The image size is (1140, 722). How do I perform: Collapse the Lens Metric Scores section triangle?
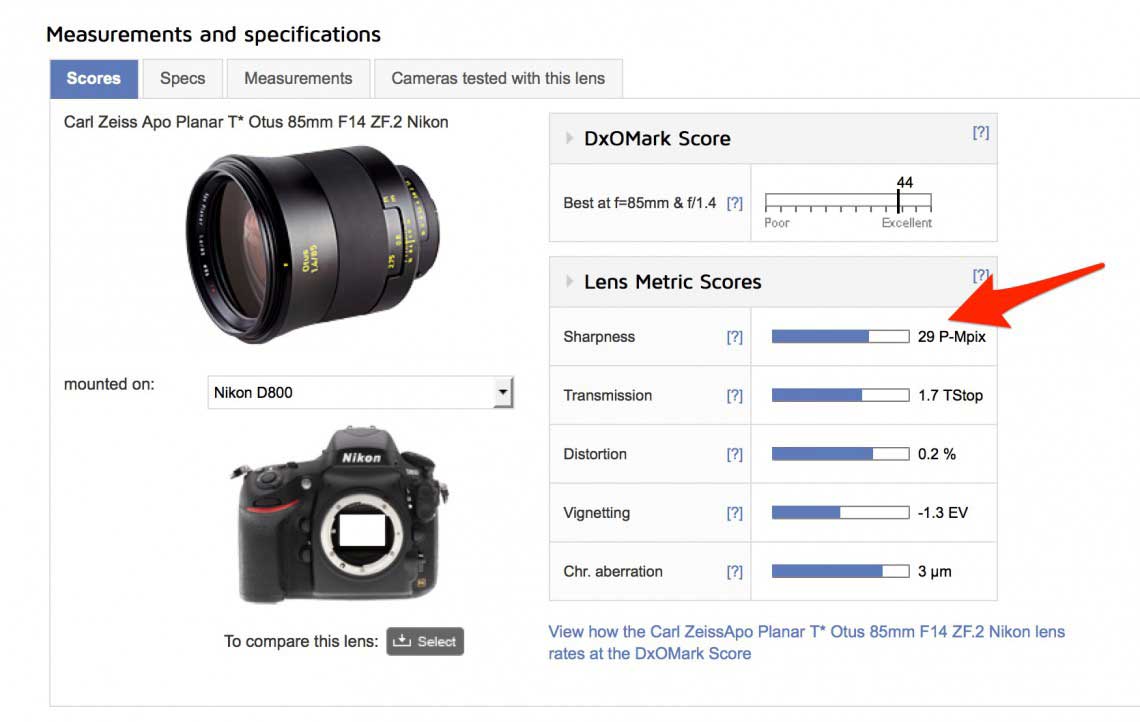[570, 282]
